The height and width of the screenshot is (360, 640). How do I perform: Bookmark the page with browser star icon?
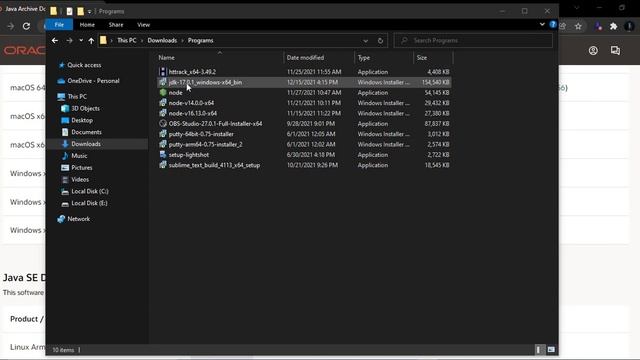tap(578, 26)
